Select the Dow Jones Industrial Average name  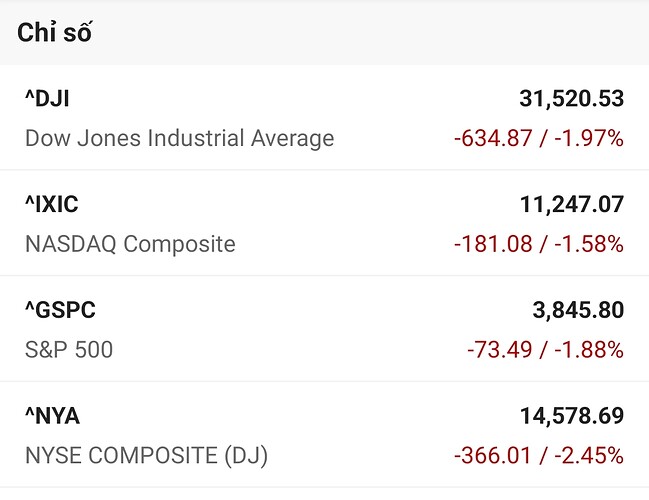179,138
